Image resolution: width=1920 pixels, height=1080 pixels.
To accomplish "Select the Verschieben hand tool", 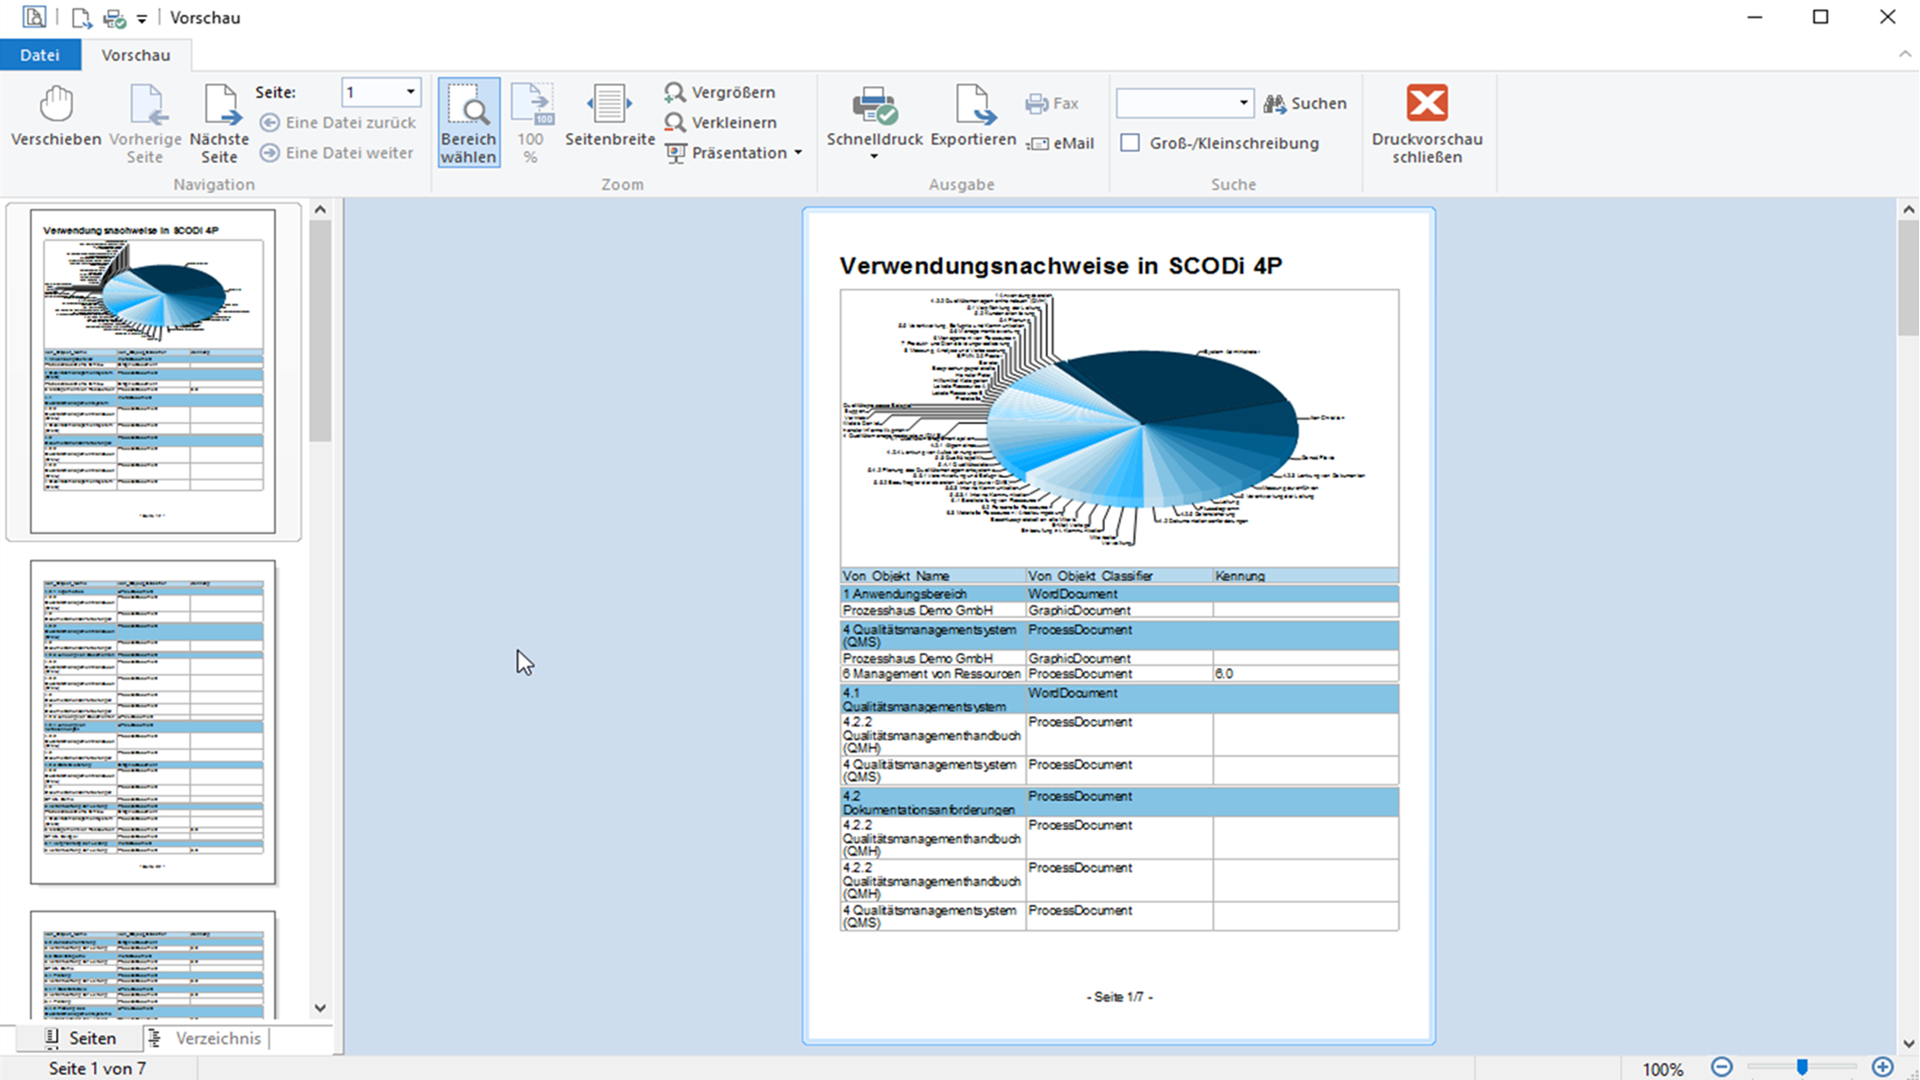I will (56, 118).
